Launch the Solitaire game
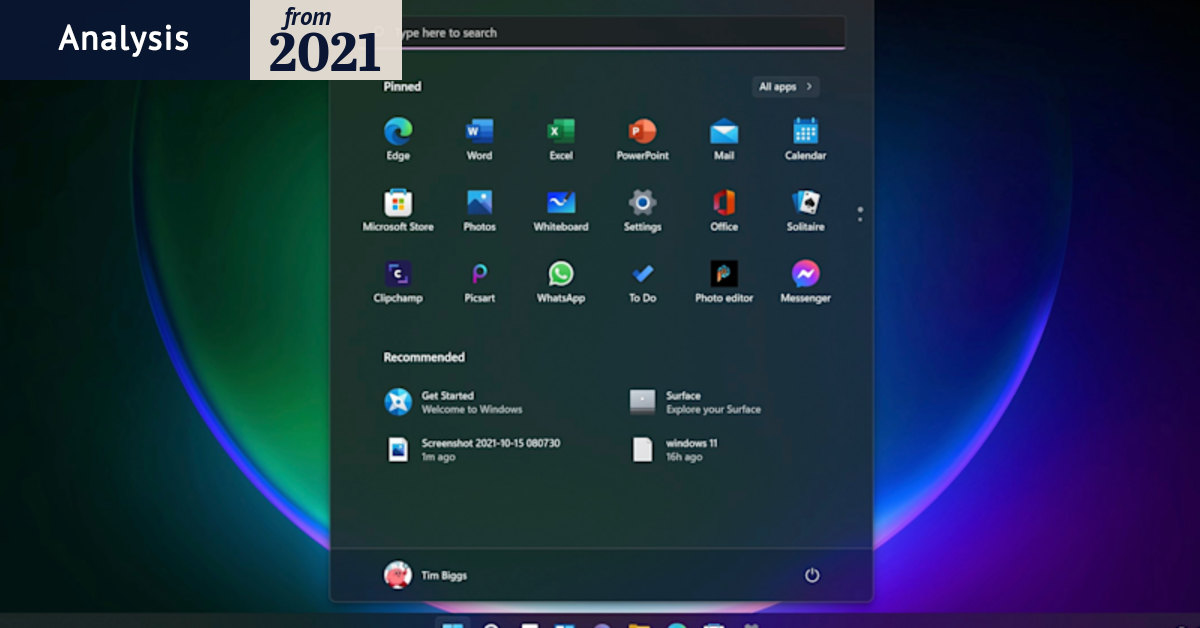 [805, 210]
